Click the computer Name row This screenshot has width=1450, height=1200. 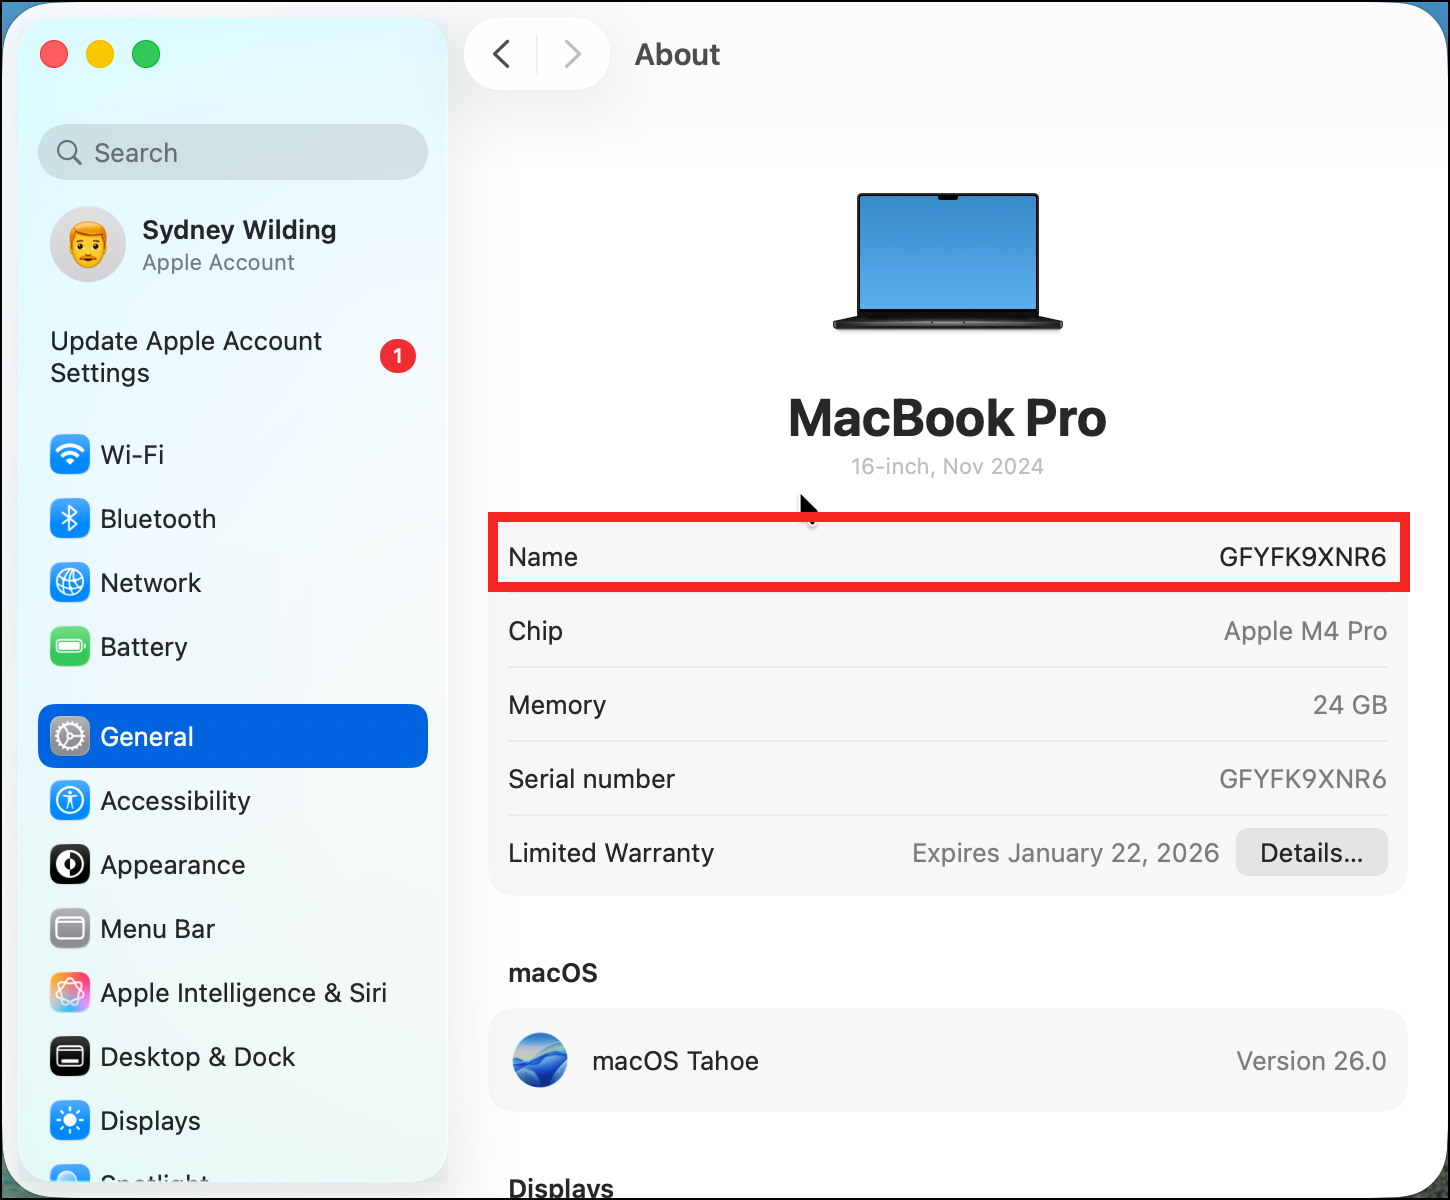click(947, 557)
